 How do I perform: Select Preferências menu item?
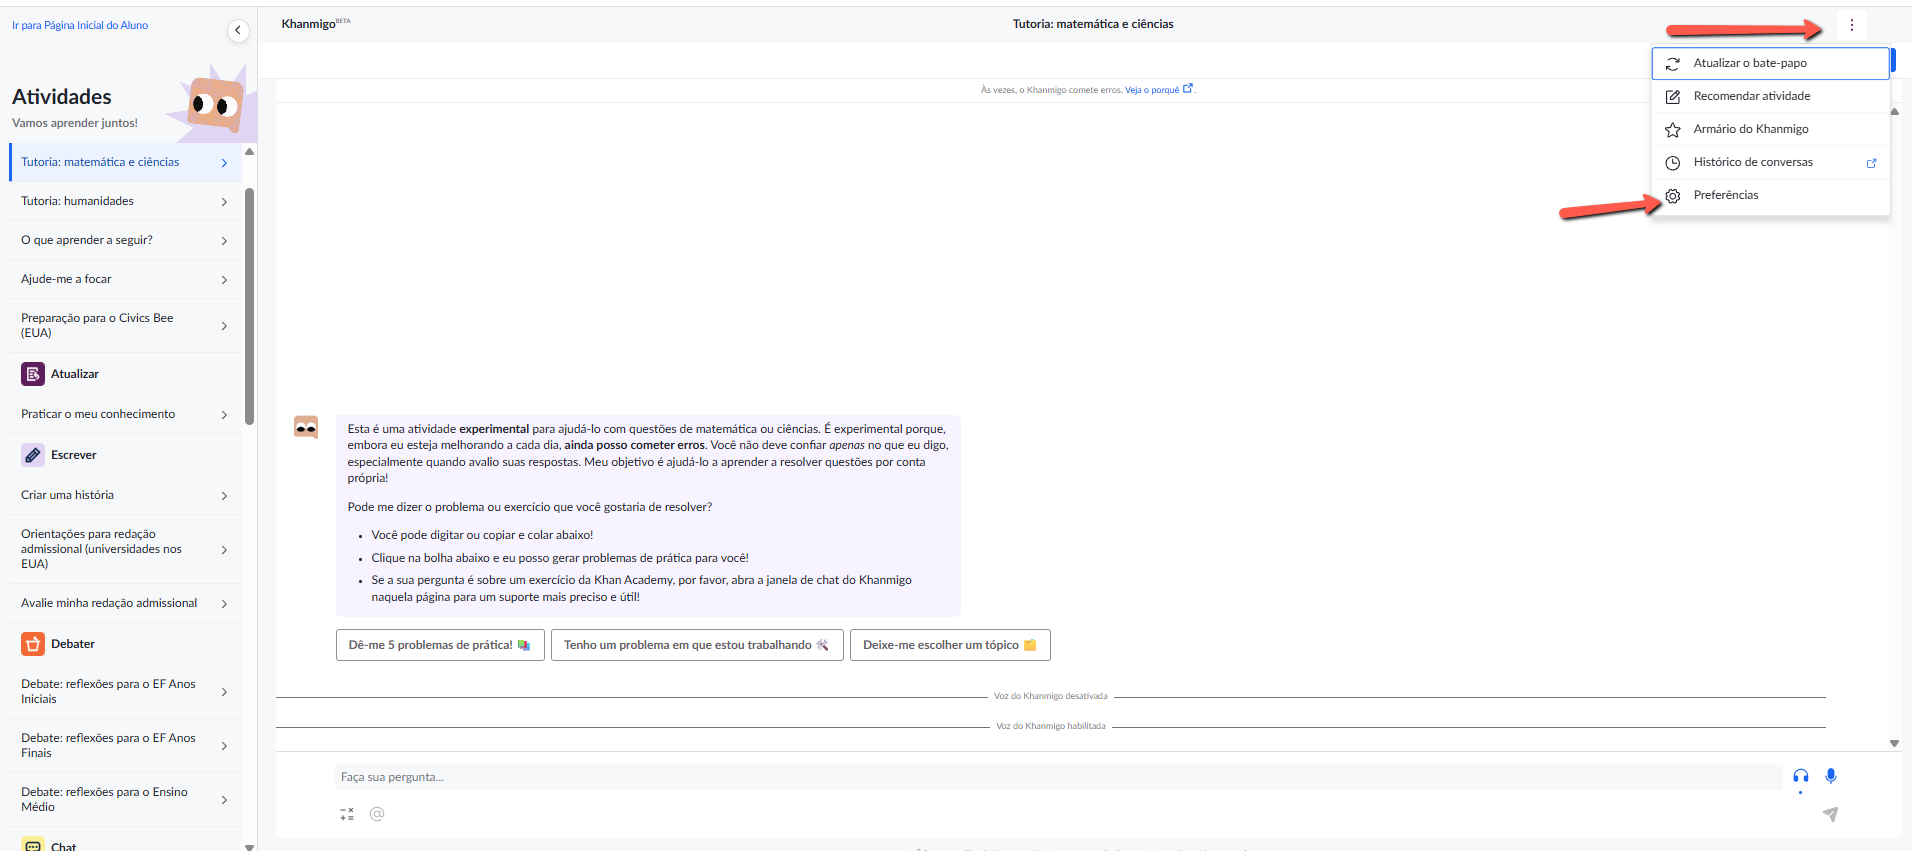pyautogui.click(x=1770, y=195)
